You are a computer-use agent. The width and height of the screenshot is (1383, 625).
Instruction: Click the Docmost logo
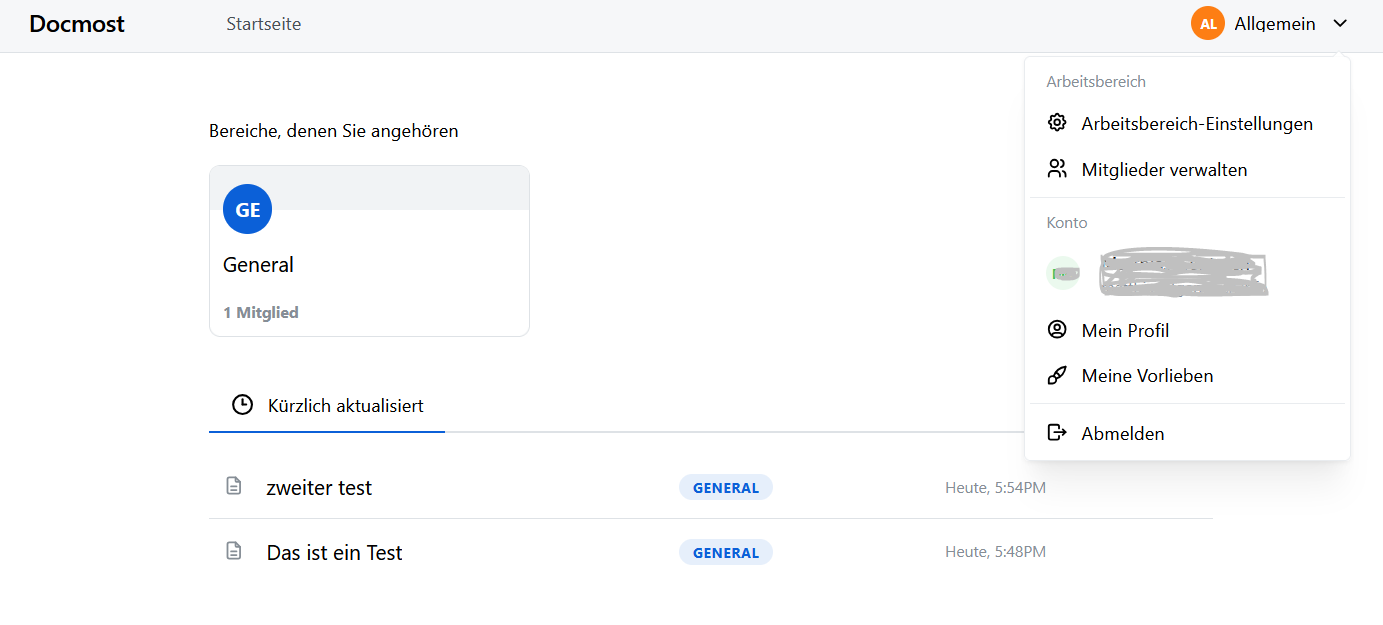tap(77, 24)
